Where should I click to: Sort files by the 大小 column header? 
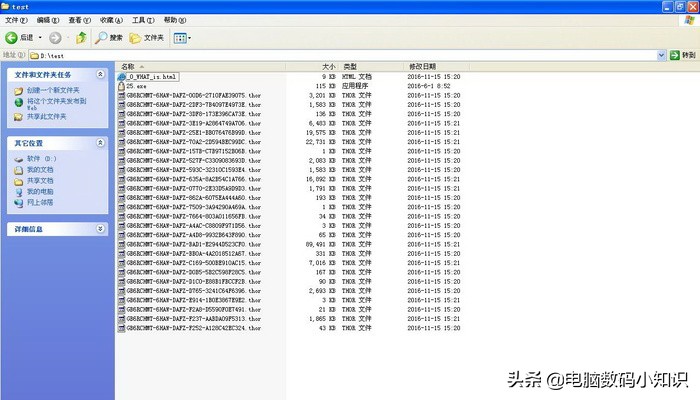[x=312, y=67]
